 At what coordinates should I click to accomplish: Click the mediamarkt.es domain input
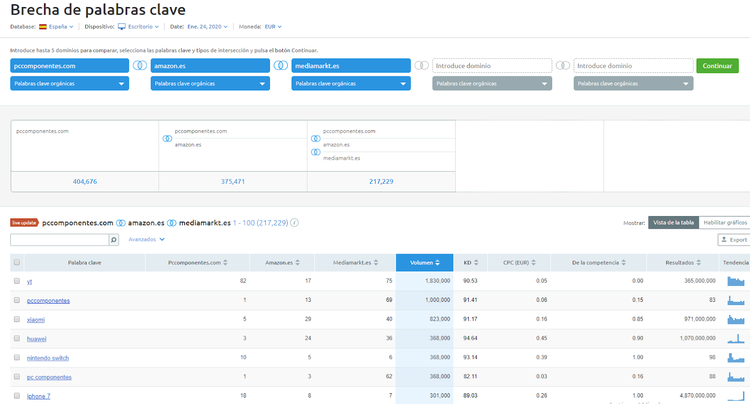pyautogui.click(x=351, y=66)
